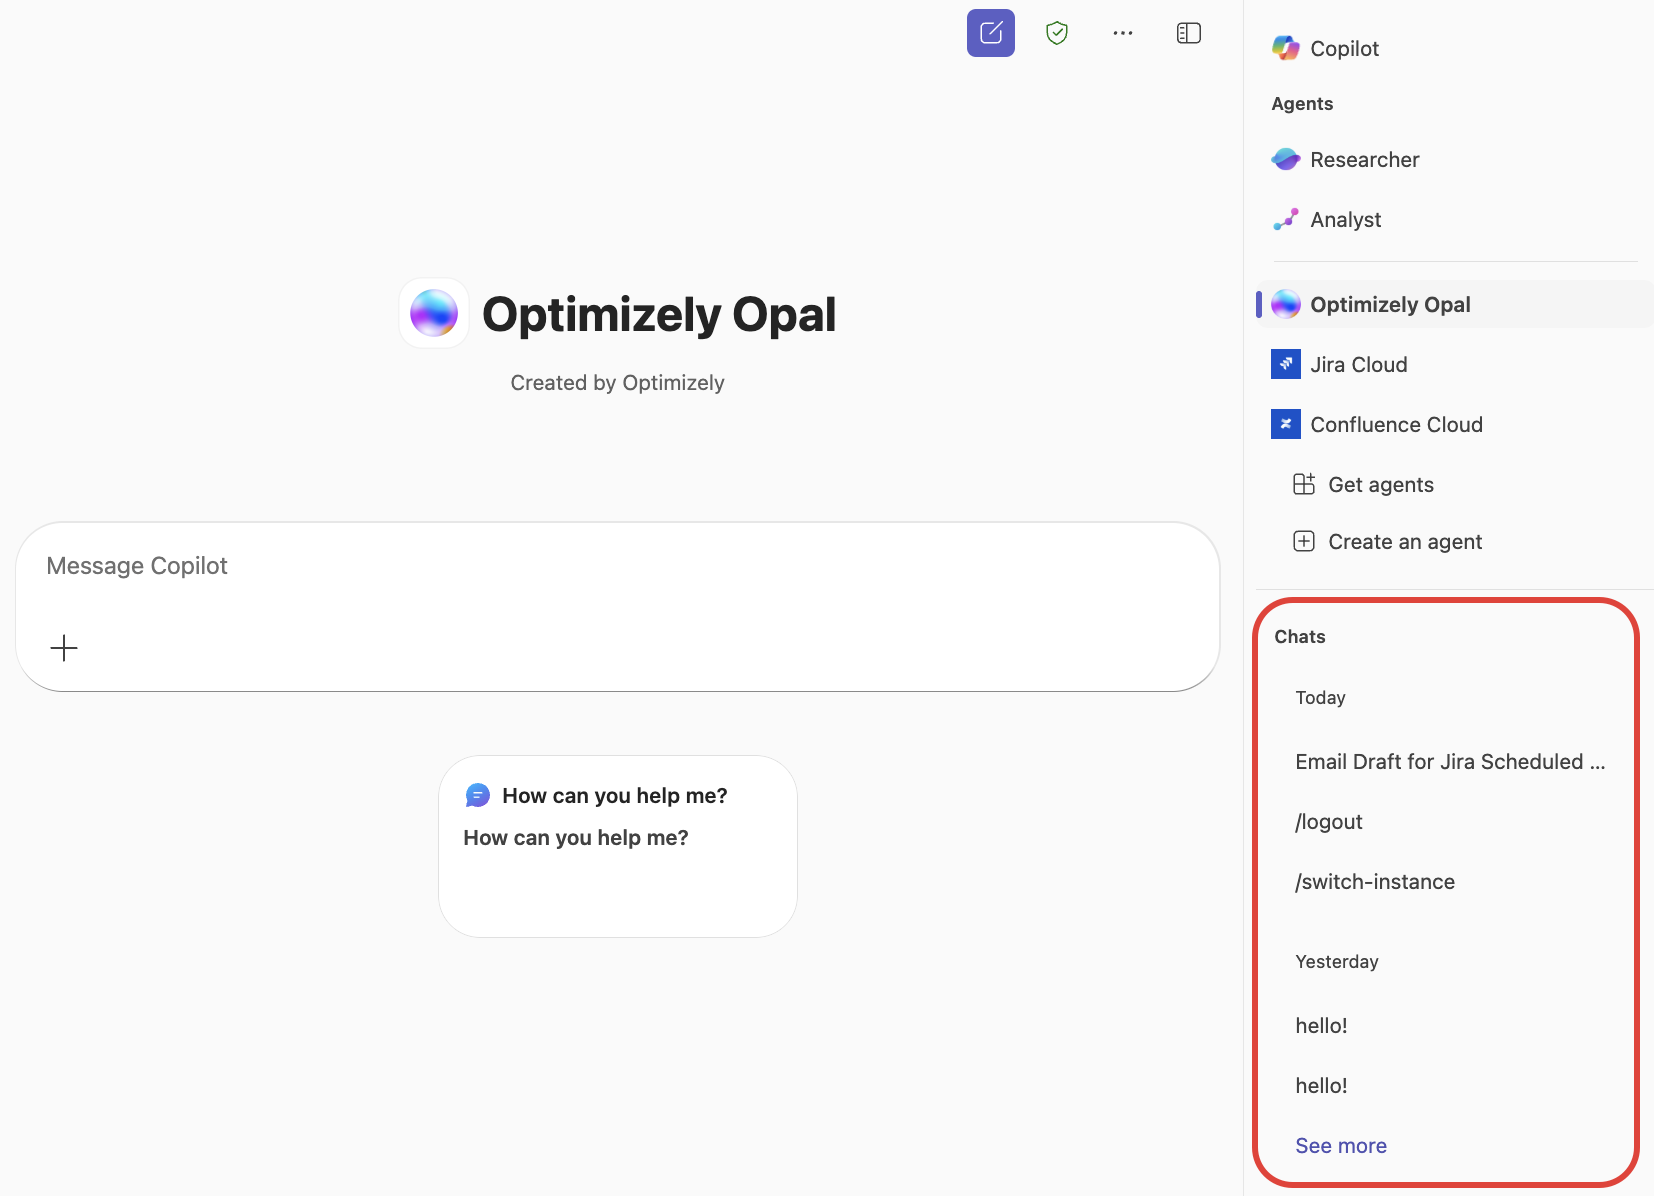Select the Confluence Cloud agent icon
The width and height of the screenshot is (1654, 1196).
pos(1285,424)
